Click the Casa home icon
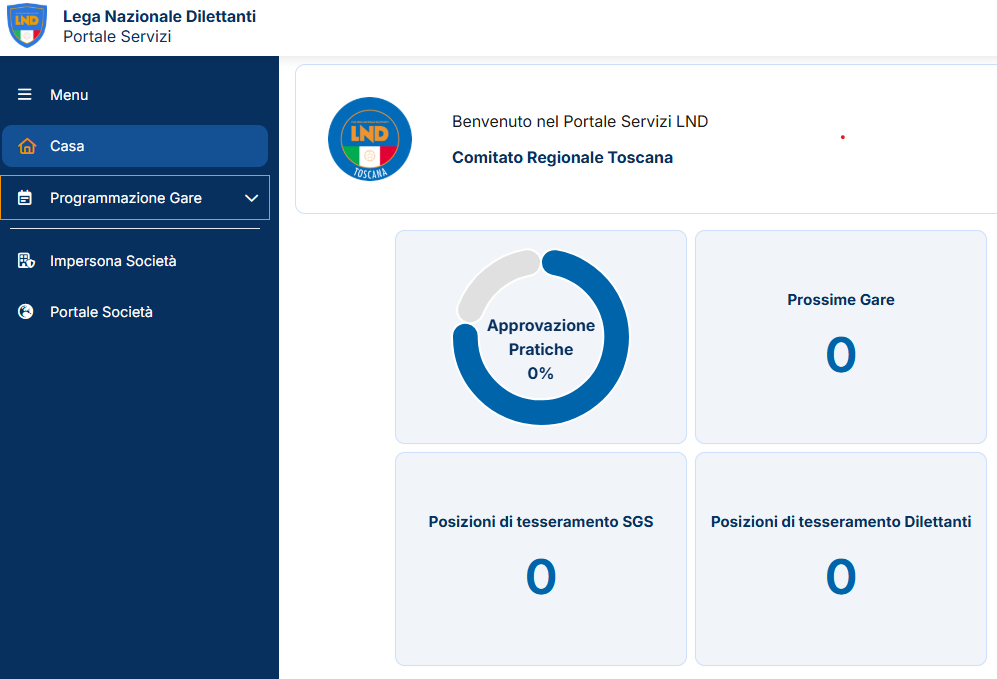This screenshot has width=997, height=679. (x=27, y=146)
